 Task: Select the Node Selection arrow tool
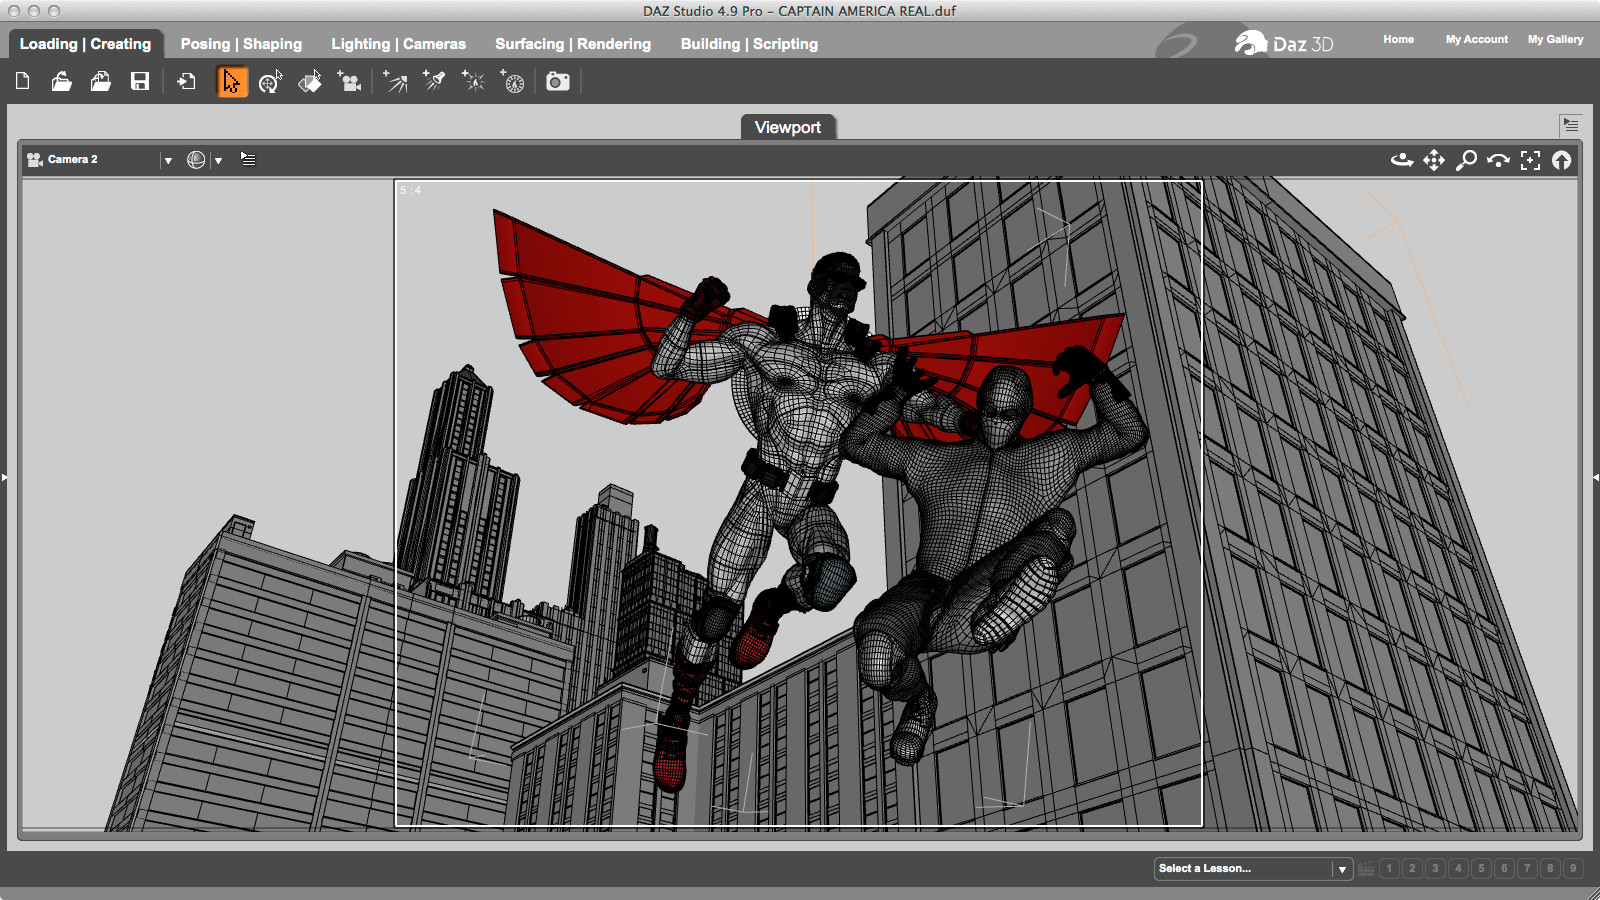pyautogui.click(x=232, y=81)
